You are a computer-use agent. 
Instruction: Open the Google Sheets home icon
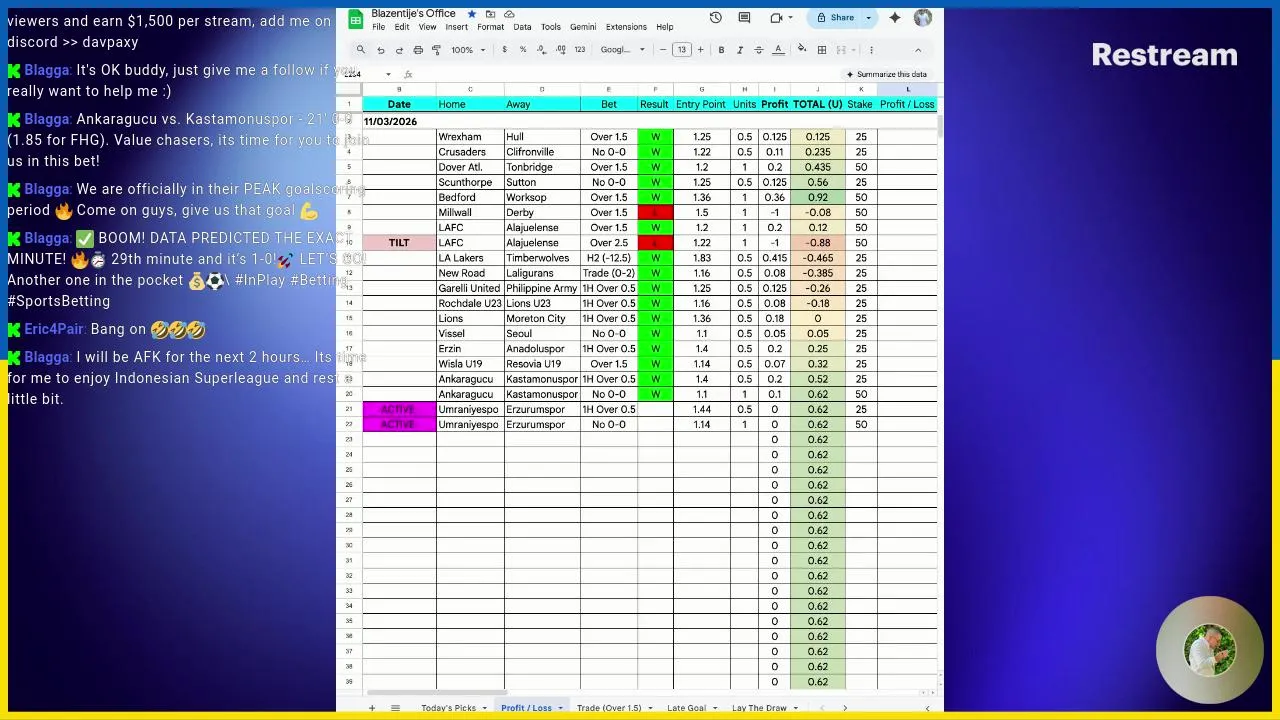click(355, 19)
